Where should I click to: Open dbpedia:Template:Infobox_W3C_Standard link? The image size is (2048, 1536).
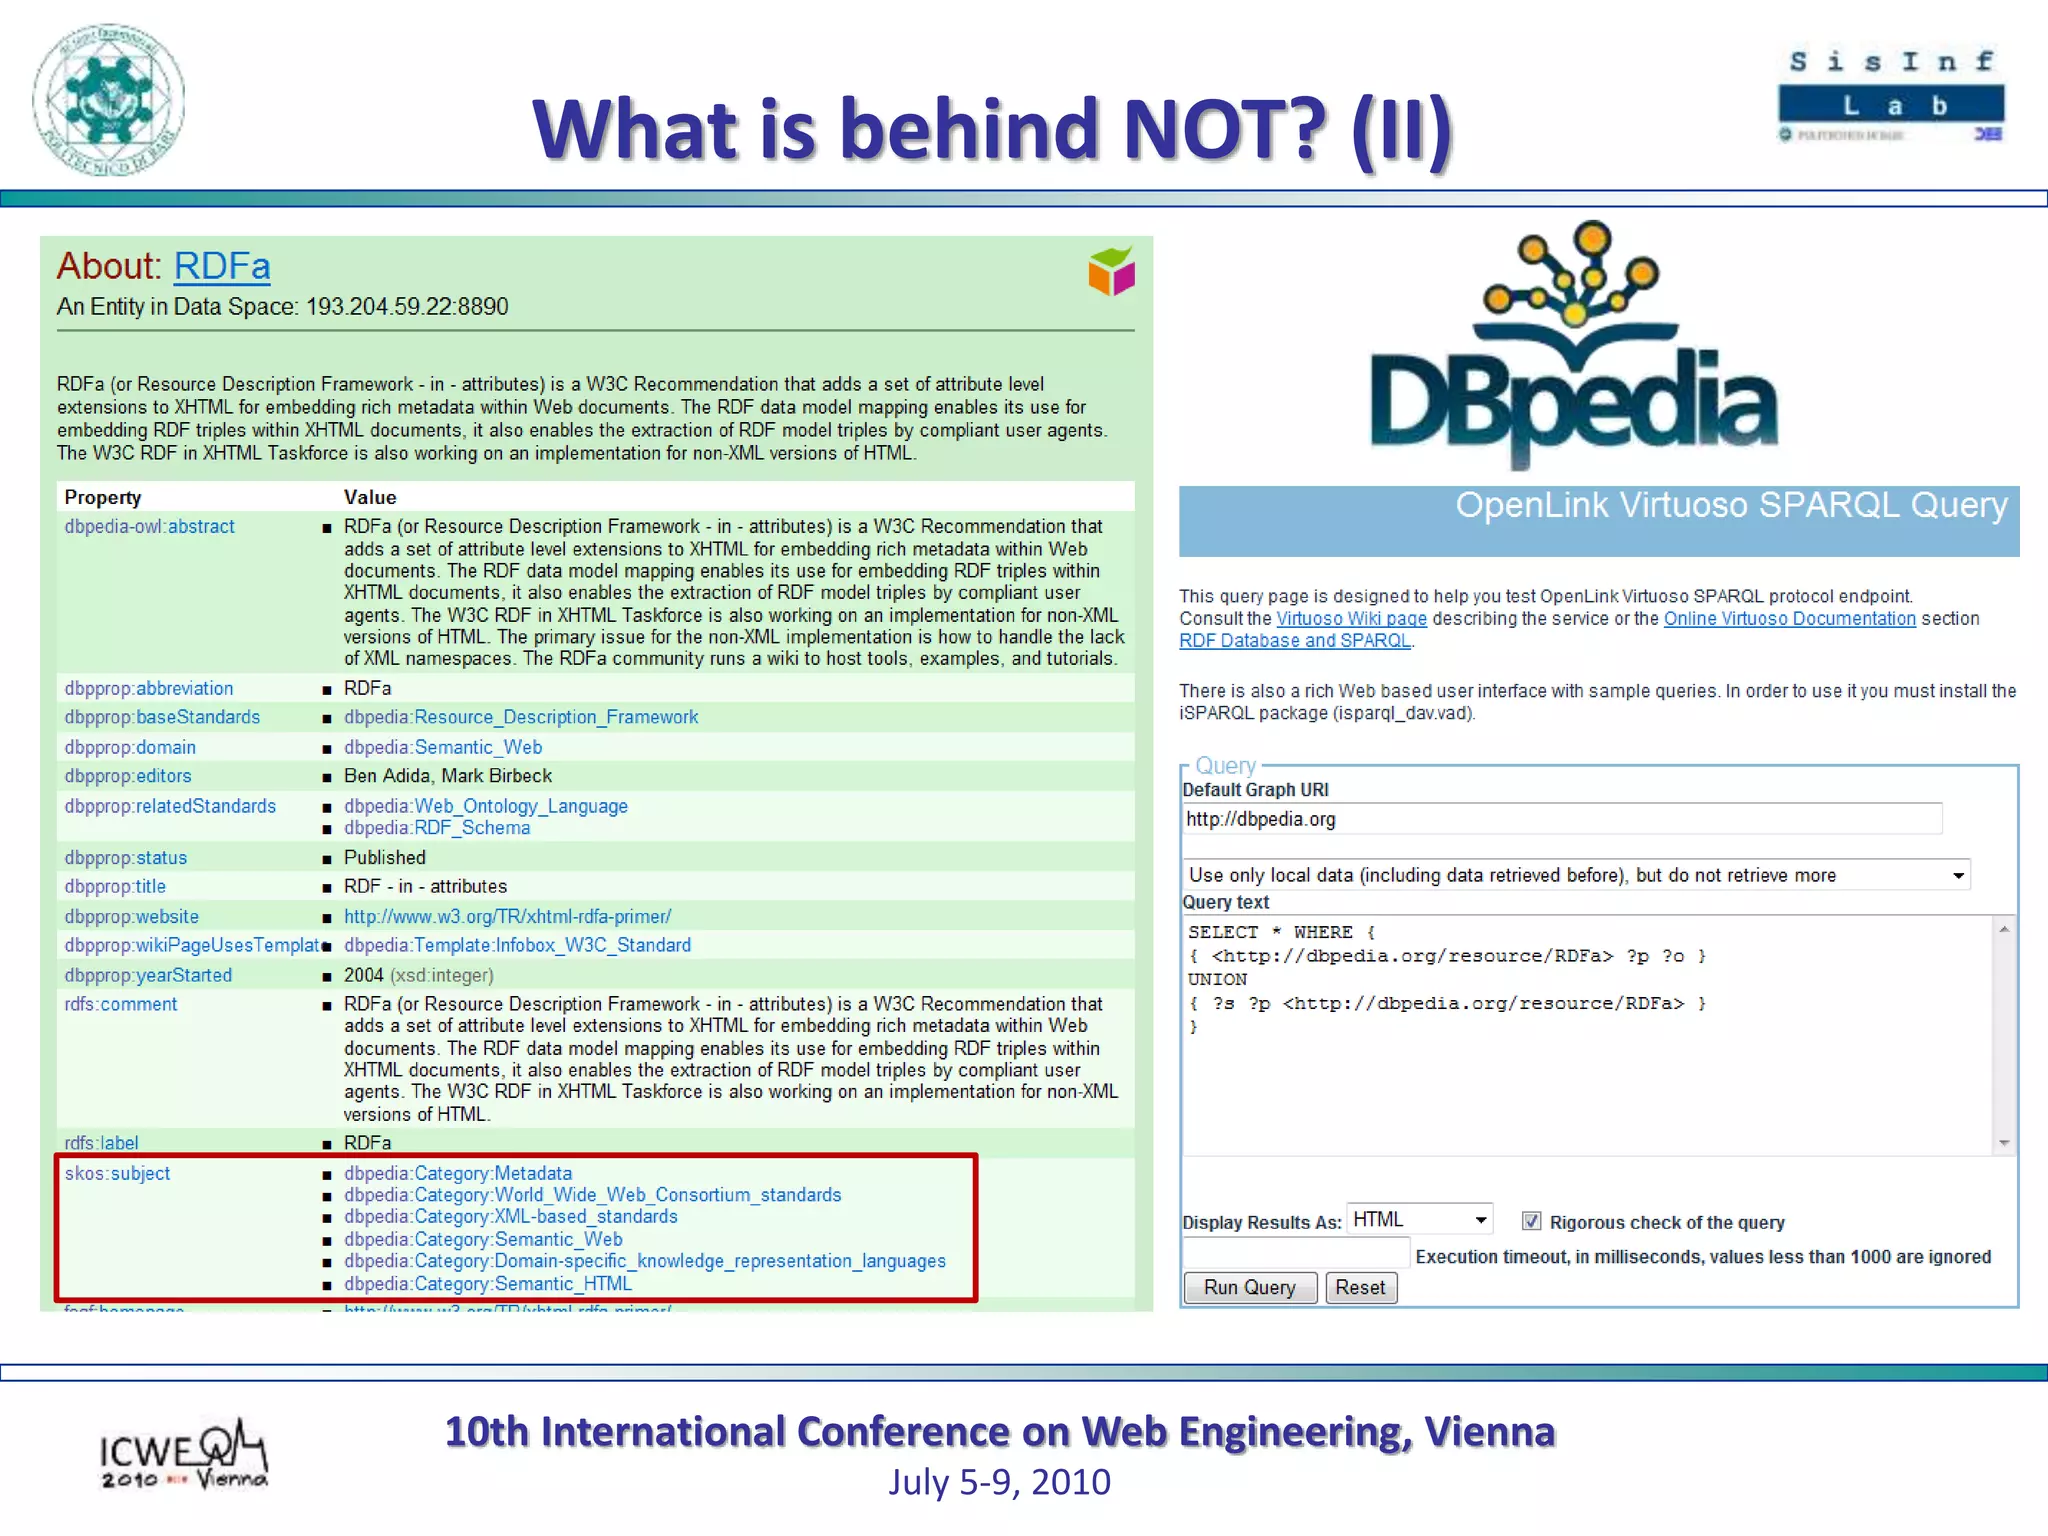[x=518, y=946]
